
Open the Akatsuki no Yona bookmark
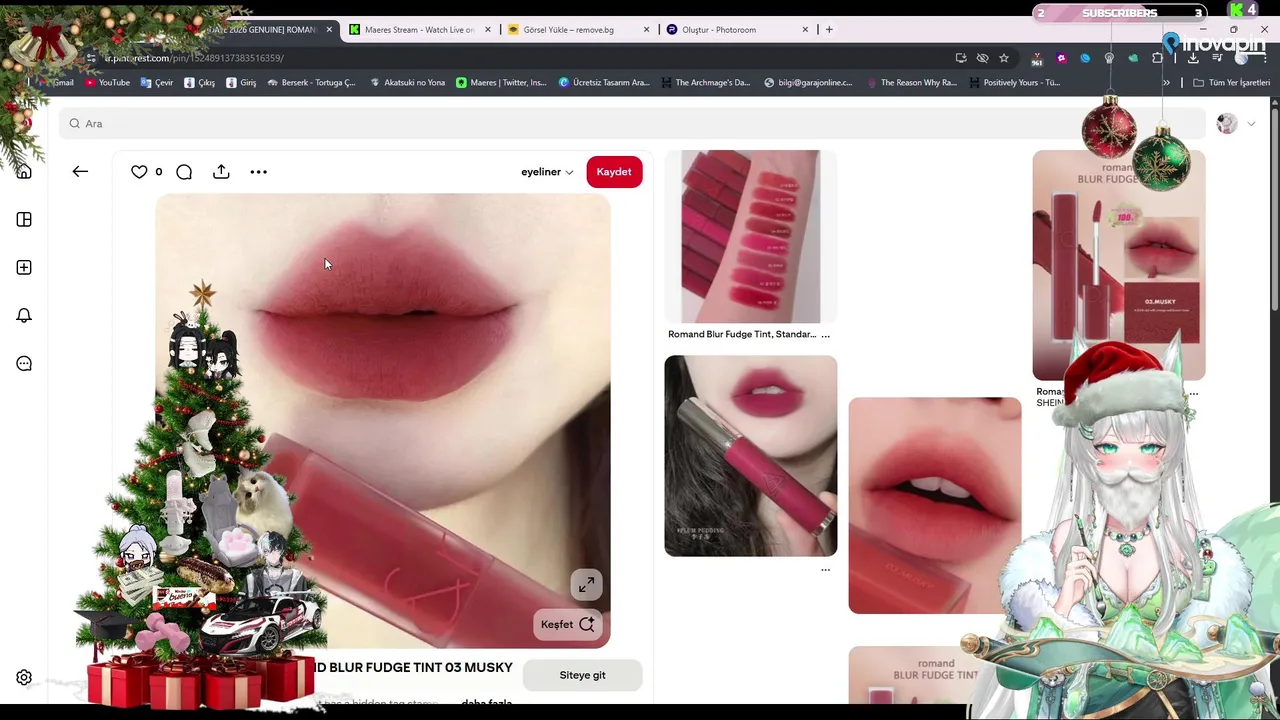pyautogui.click(x=408, y=83)
